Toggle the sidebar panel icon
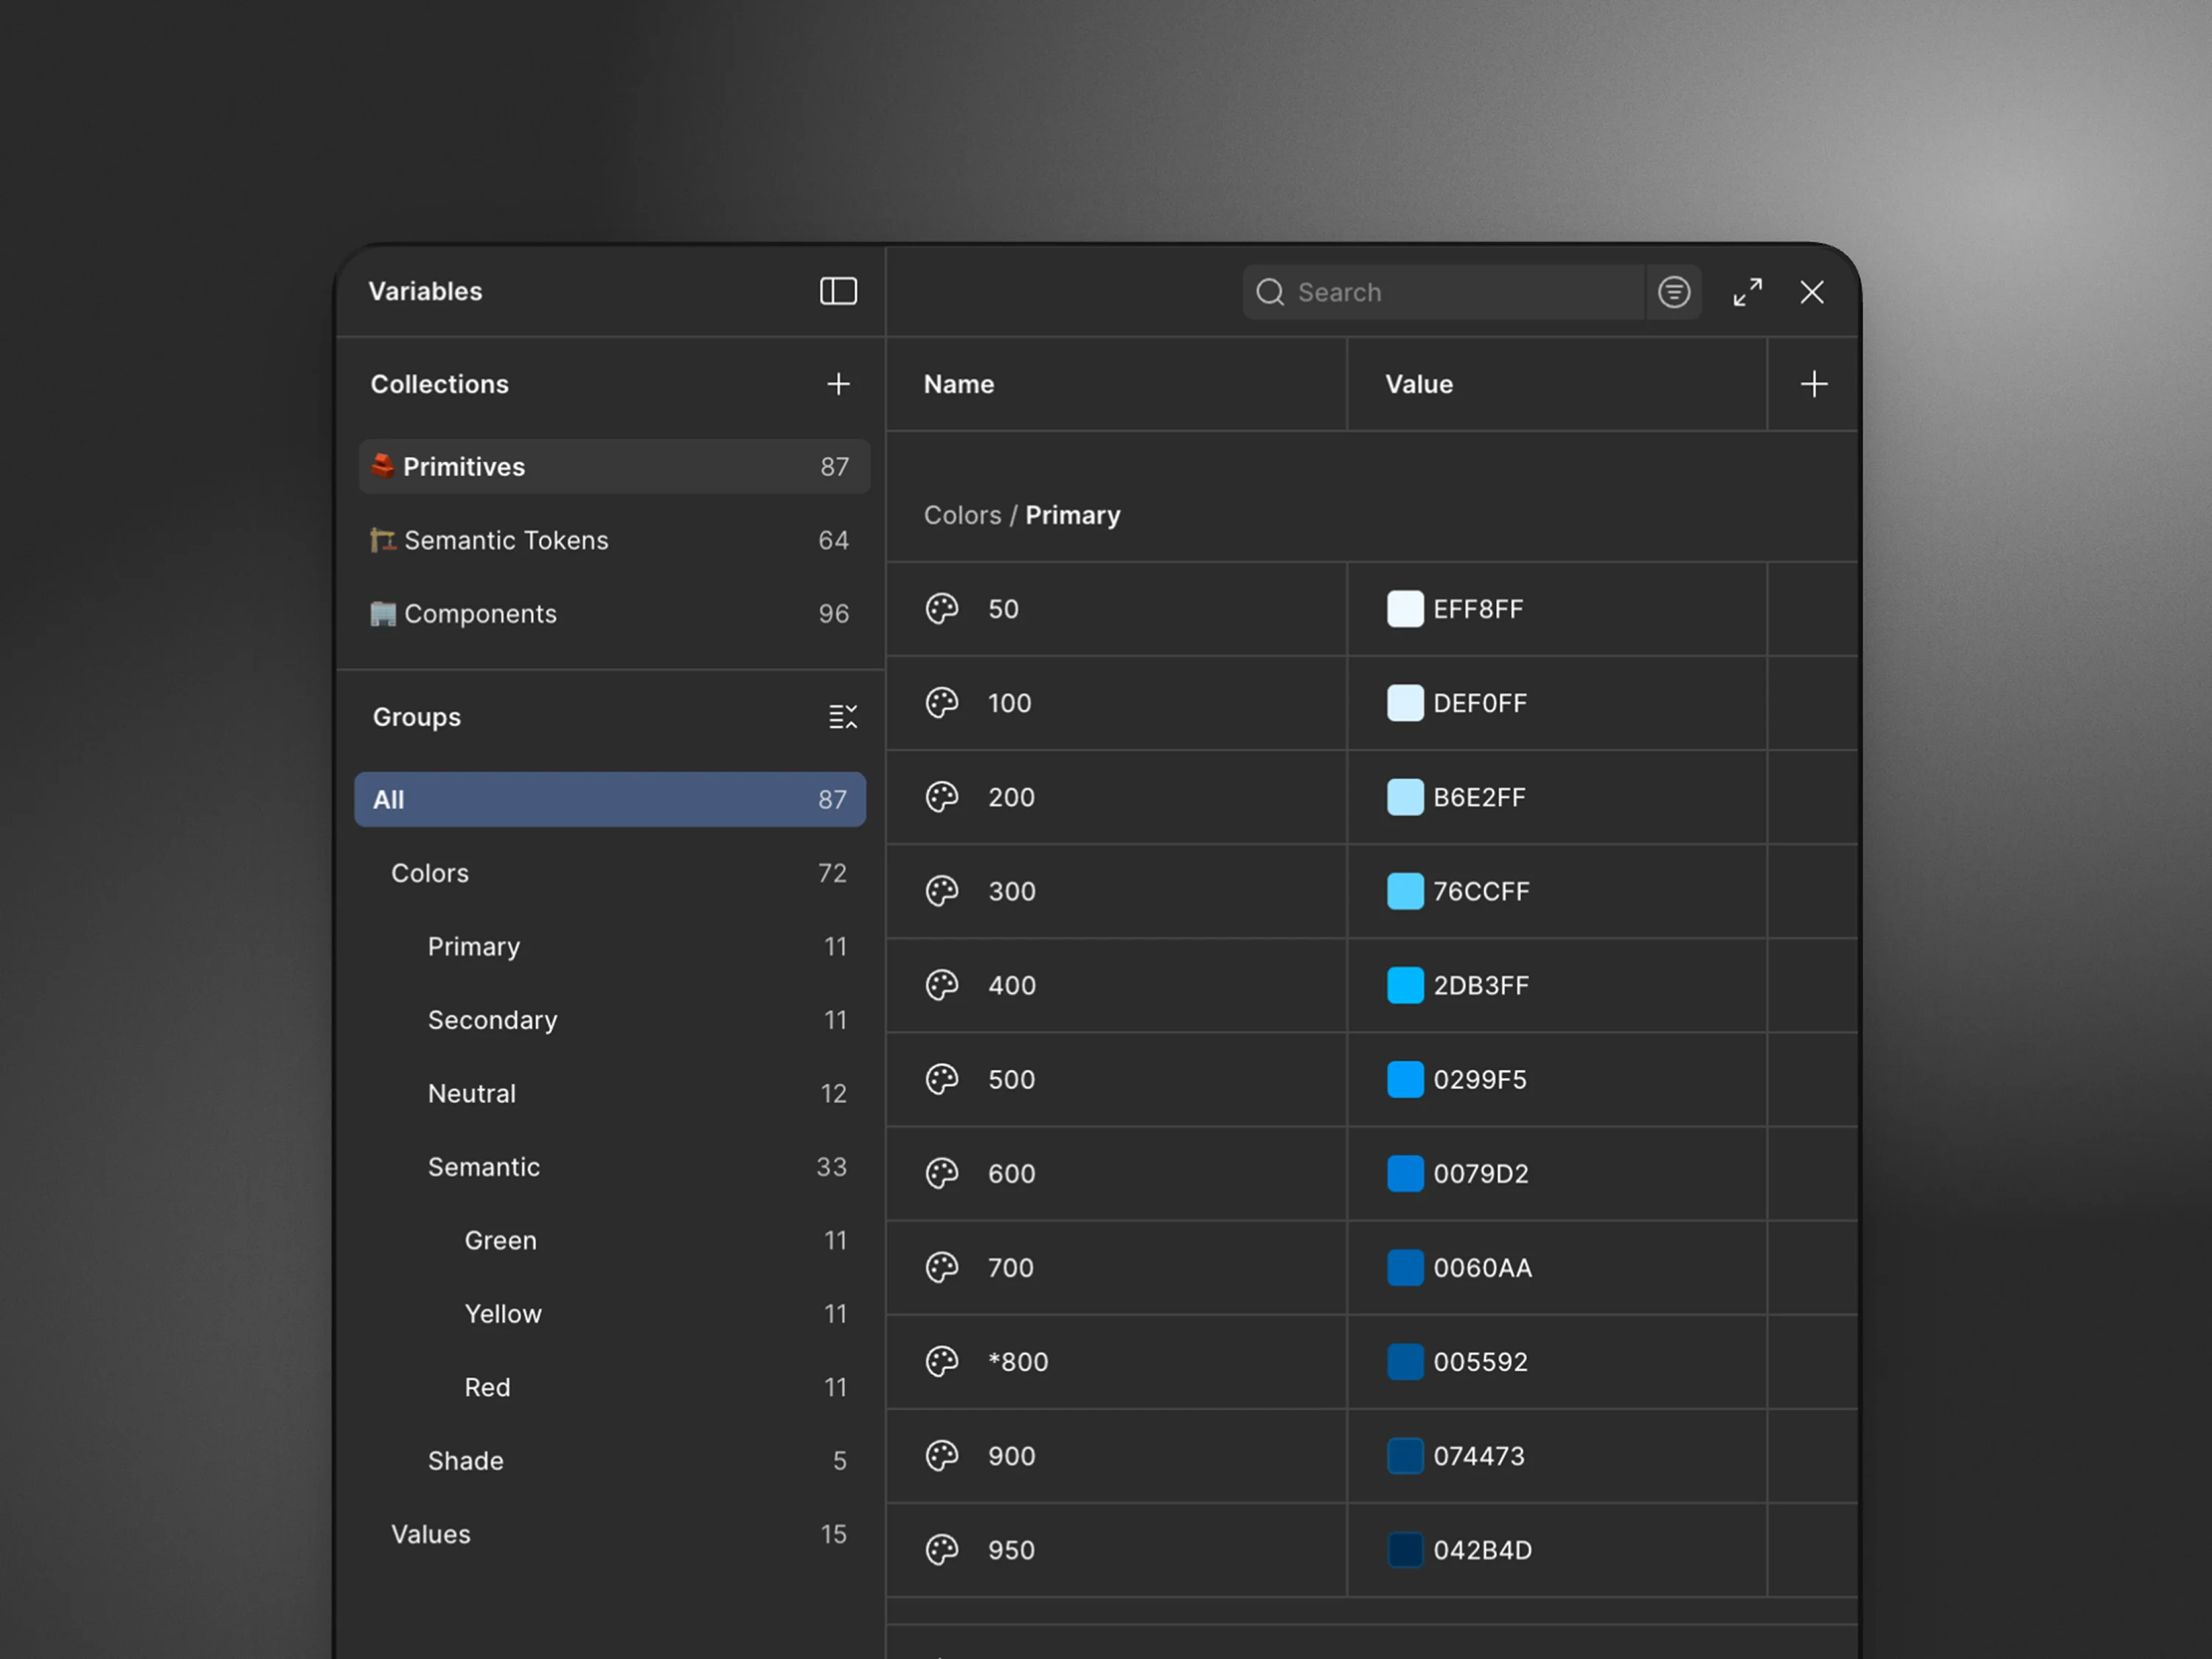 pyautogui.click(x=838, y=291)
